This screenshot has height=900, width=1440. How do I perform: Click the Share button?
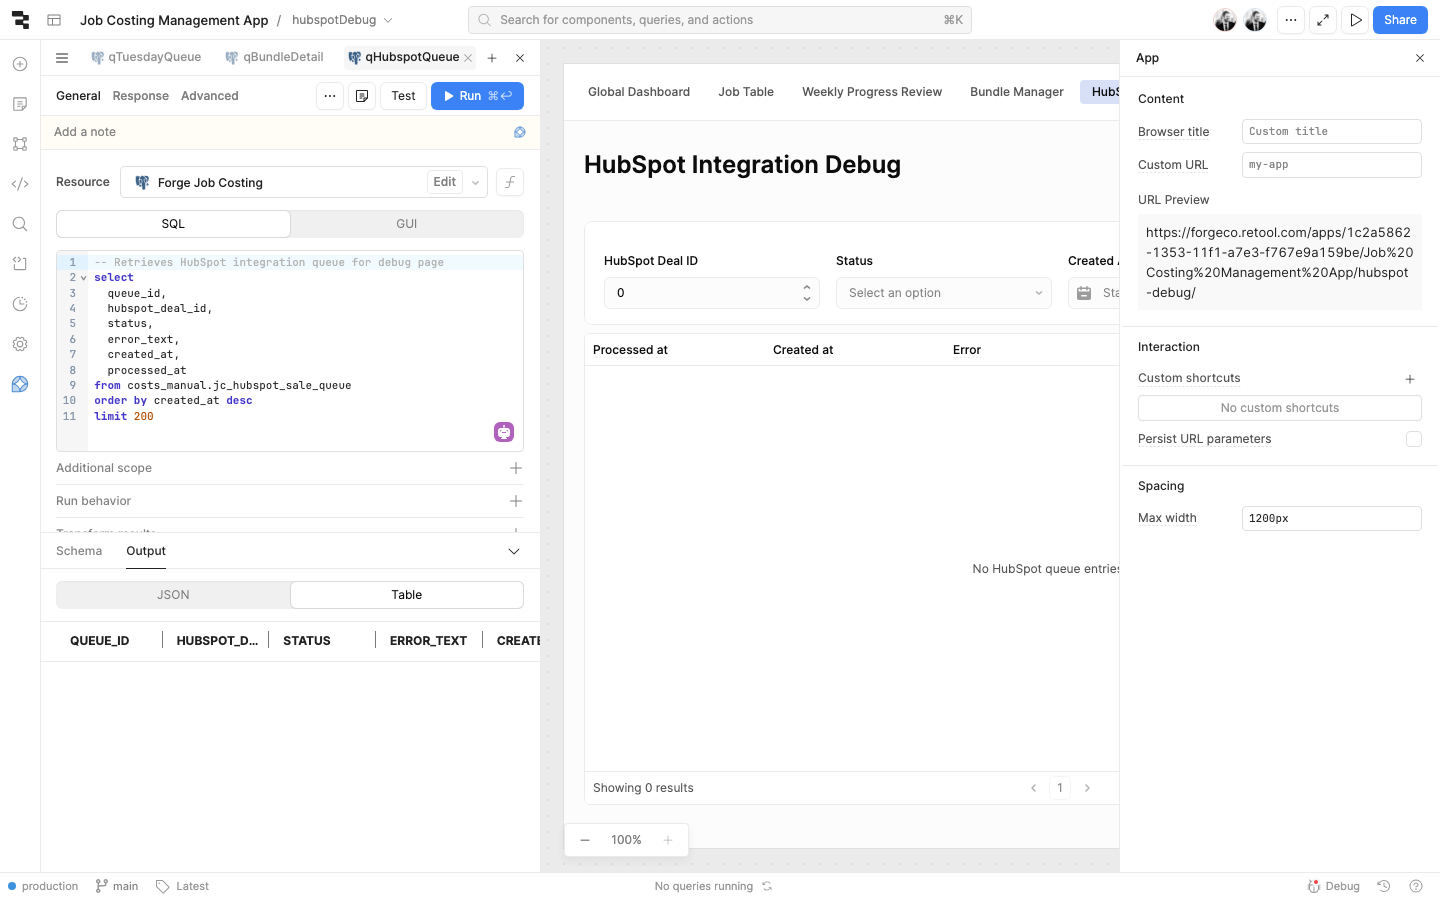point(1399,20)
